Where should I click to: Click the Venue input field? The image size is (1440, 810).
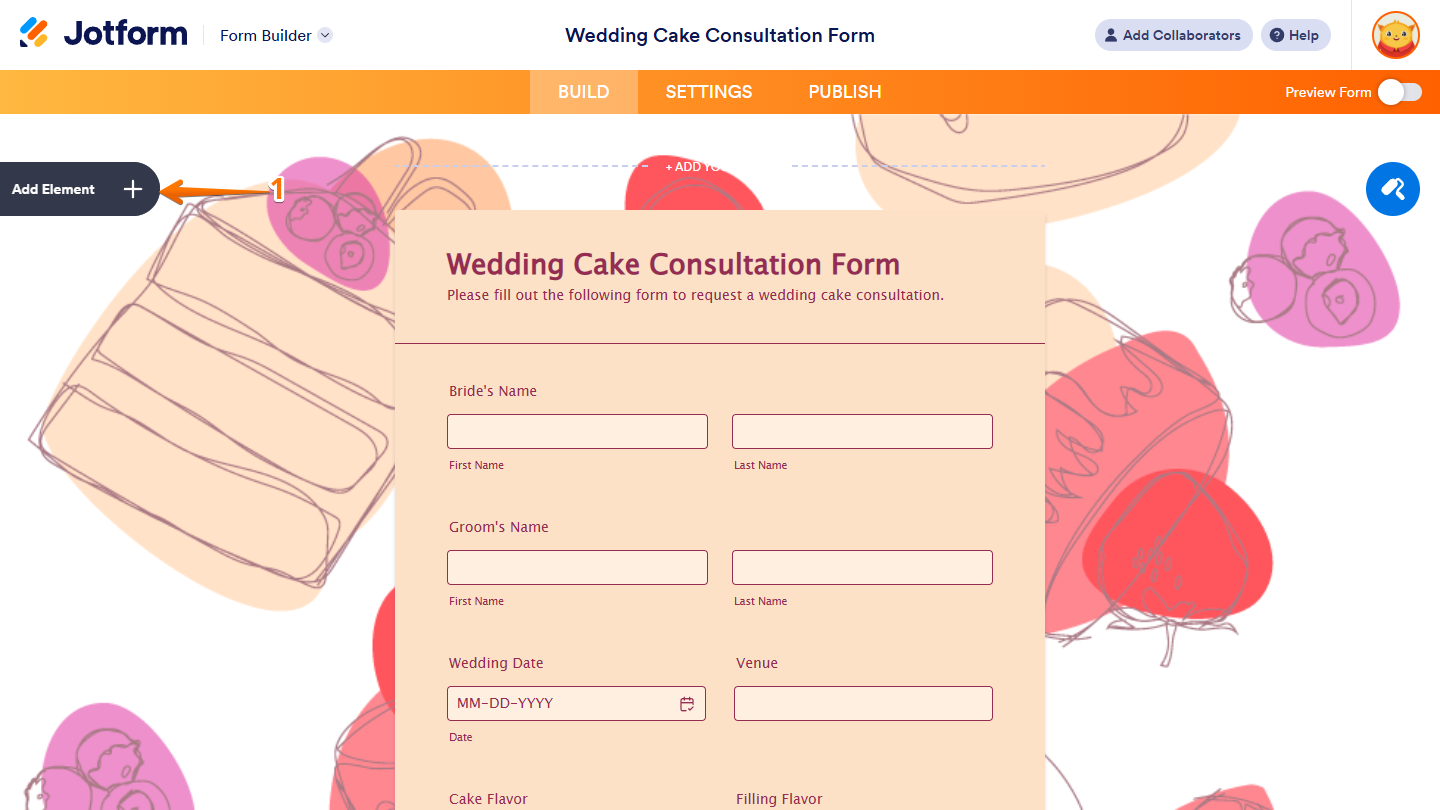(x=862, y=703)
